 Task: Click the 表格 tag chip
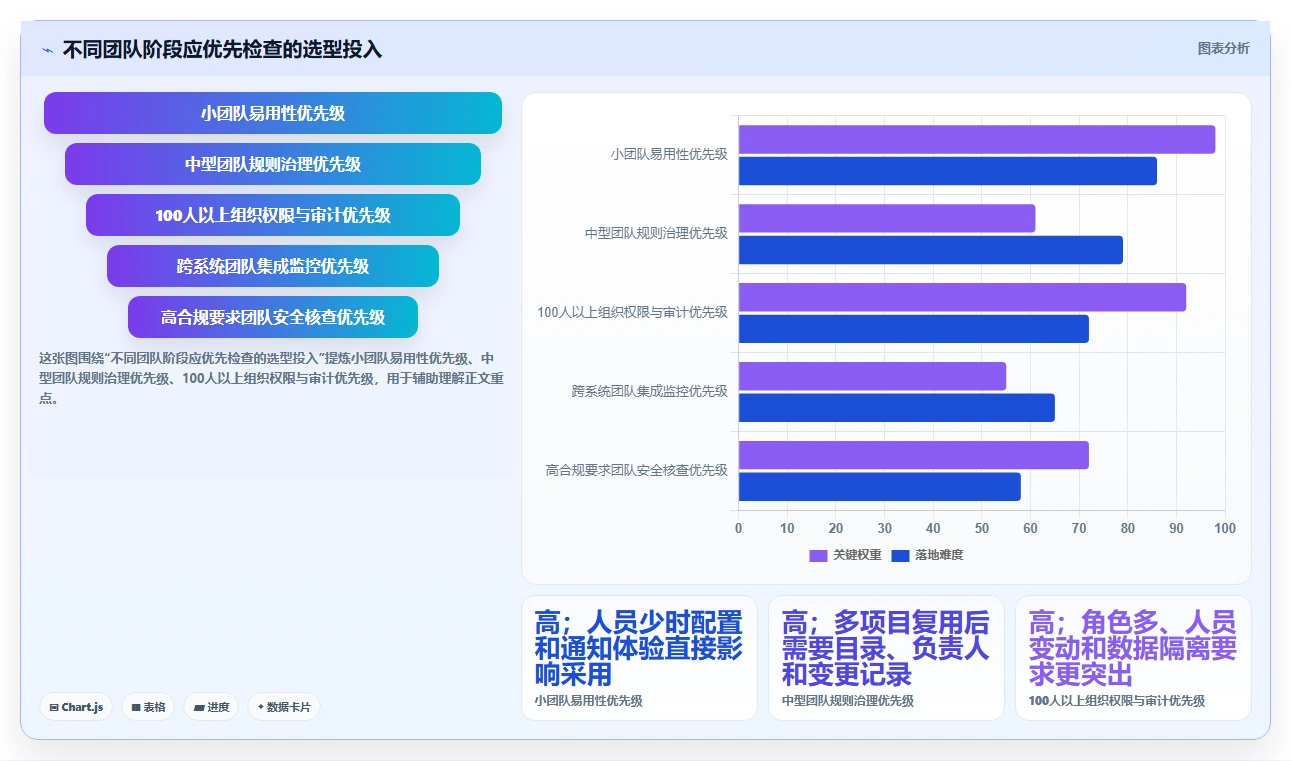[148, 707]
